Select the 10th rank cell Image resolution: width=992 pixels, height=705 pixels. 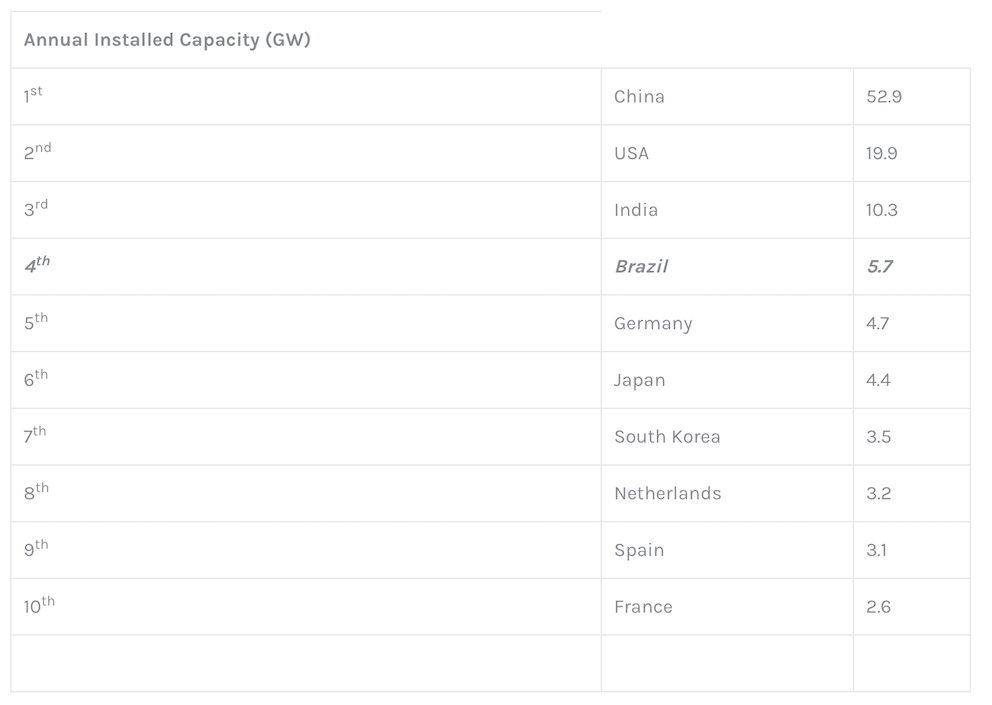tap(39, 606)
